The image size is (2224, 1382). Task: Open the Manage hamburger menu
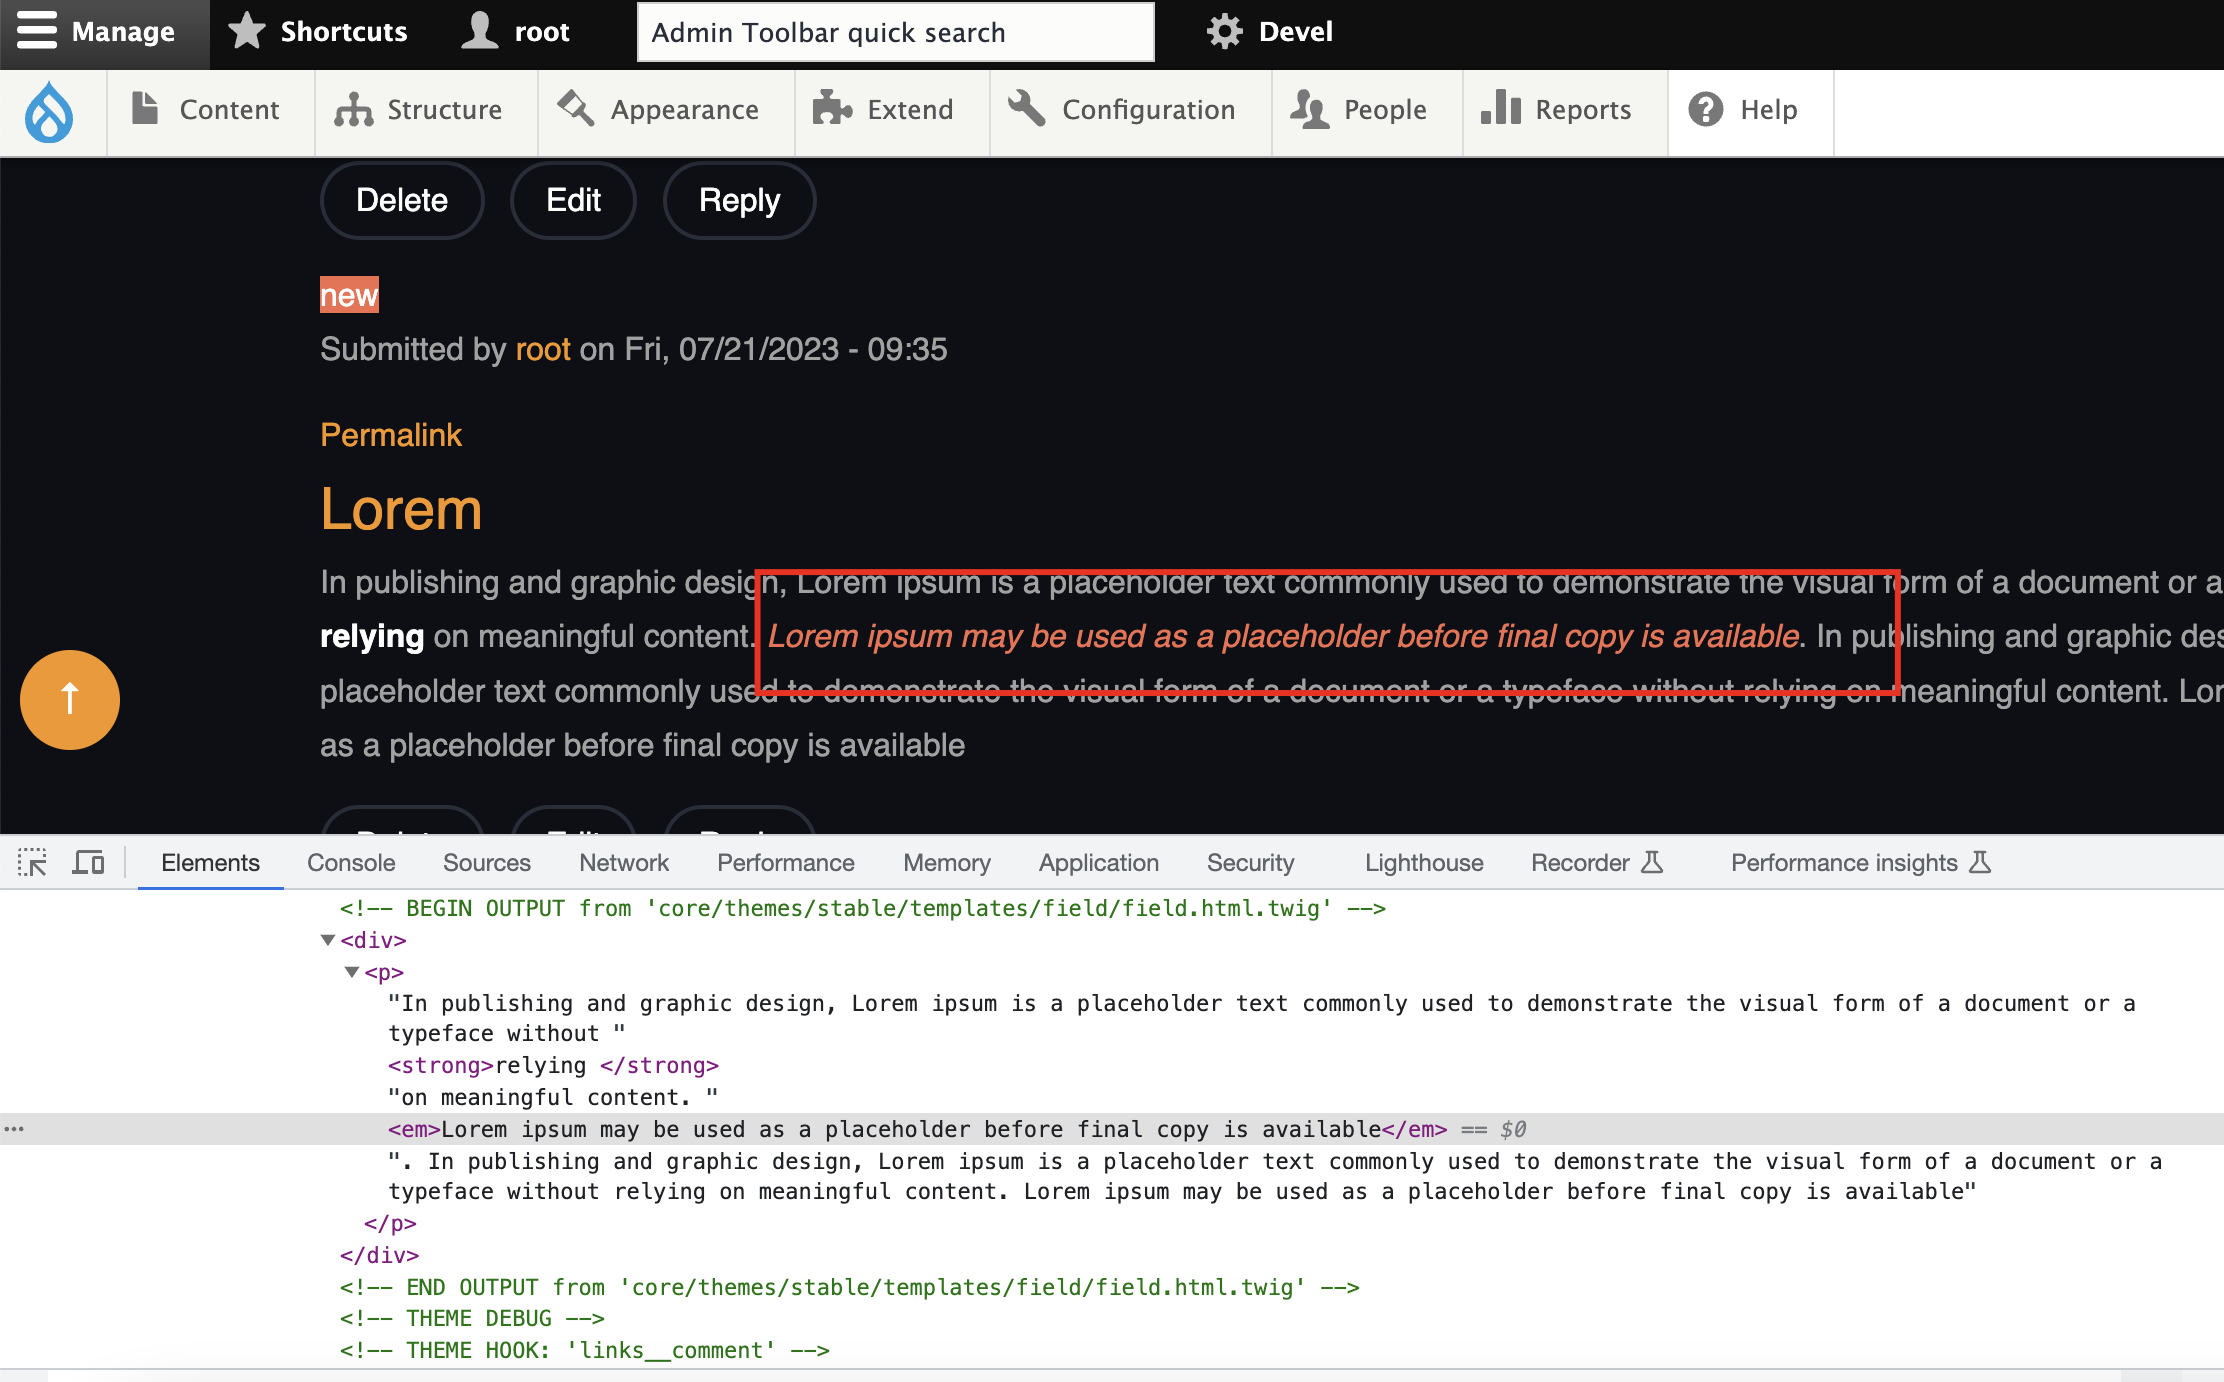click(x=37, y=31)
